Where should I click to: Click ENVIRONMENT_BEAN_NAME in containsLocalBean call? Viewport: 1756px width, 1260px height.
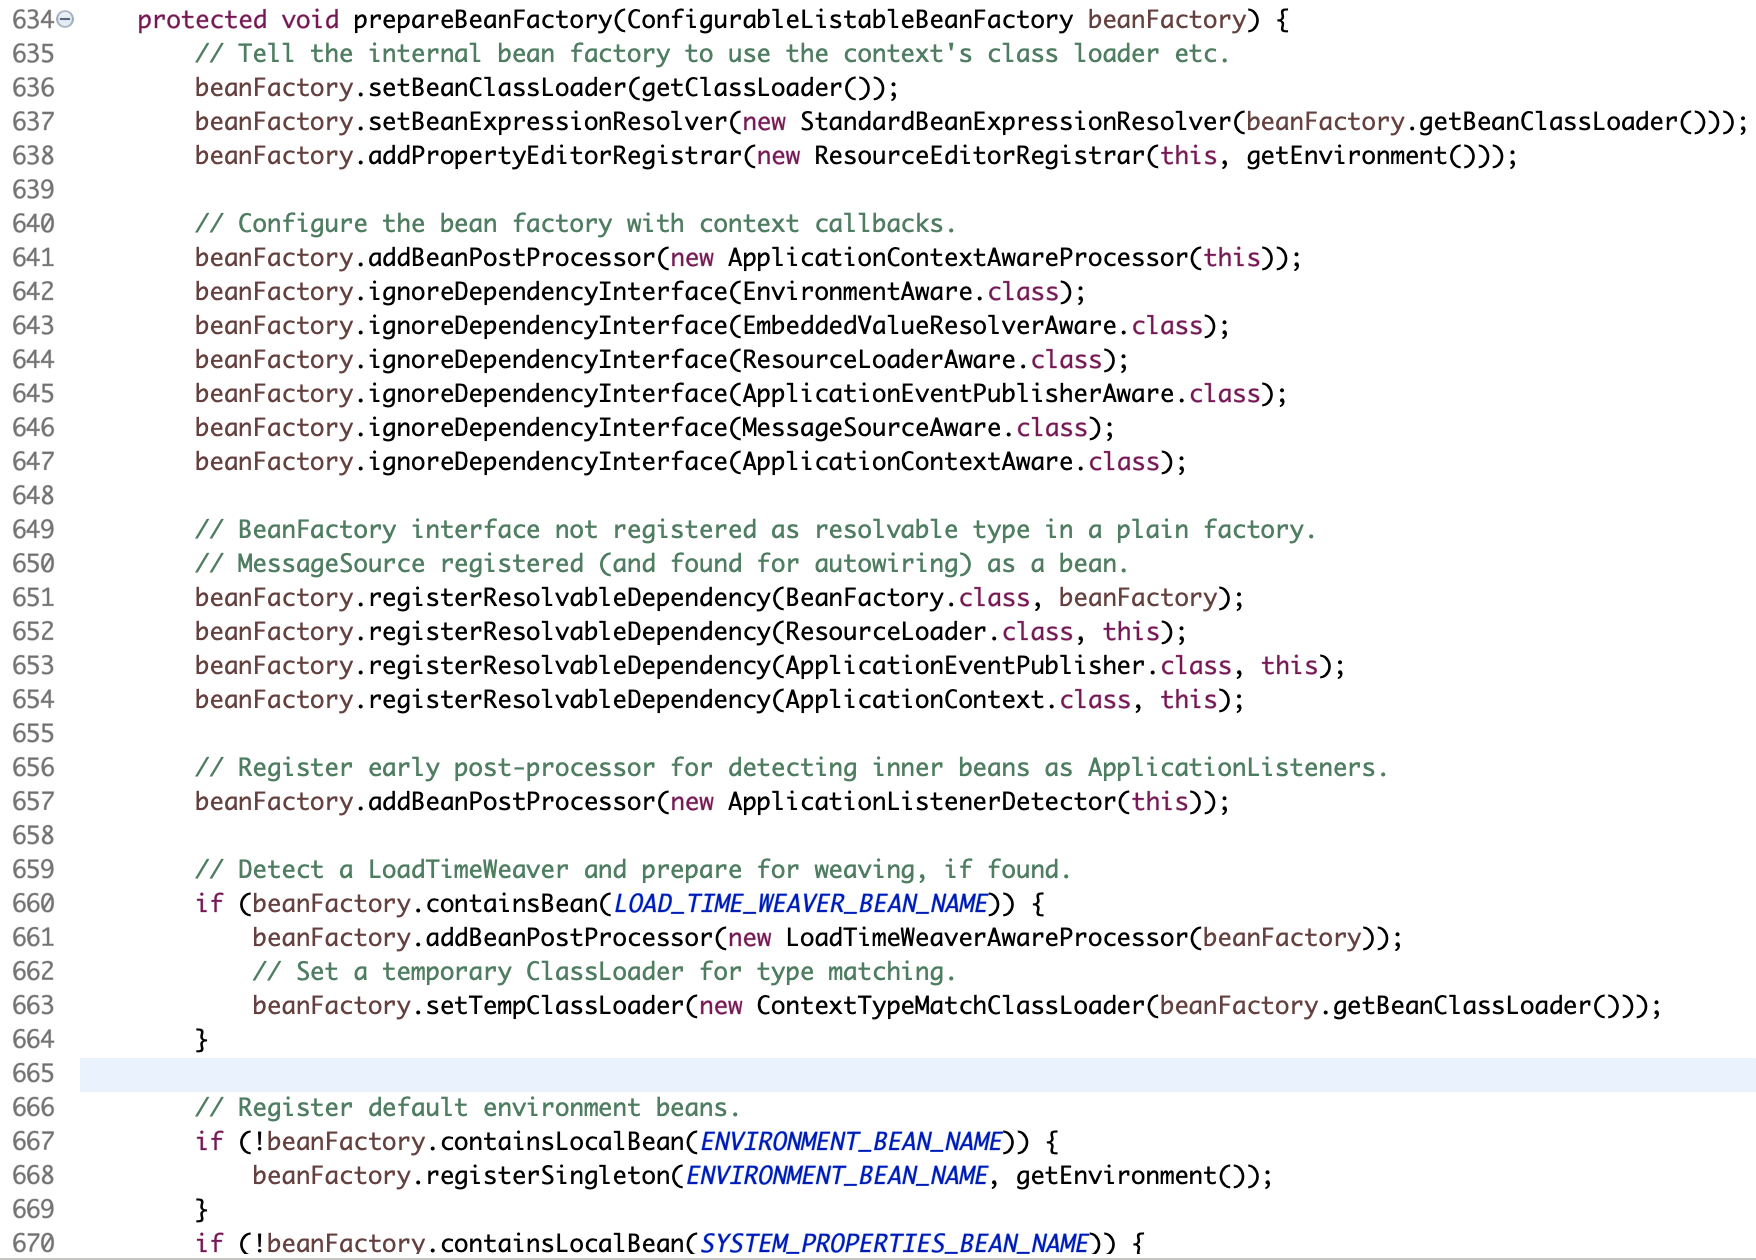tap(851, 1142)
